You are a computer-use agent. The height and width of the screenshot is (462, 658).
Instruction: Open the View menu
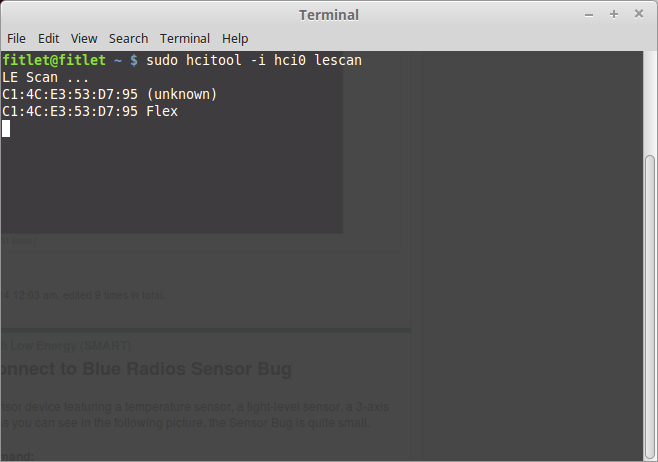(x=84, y=39)
